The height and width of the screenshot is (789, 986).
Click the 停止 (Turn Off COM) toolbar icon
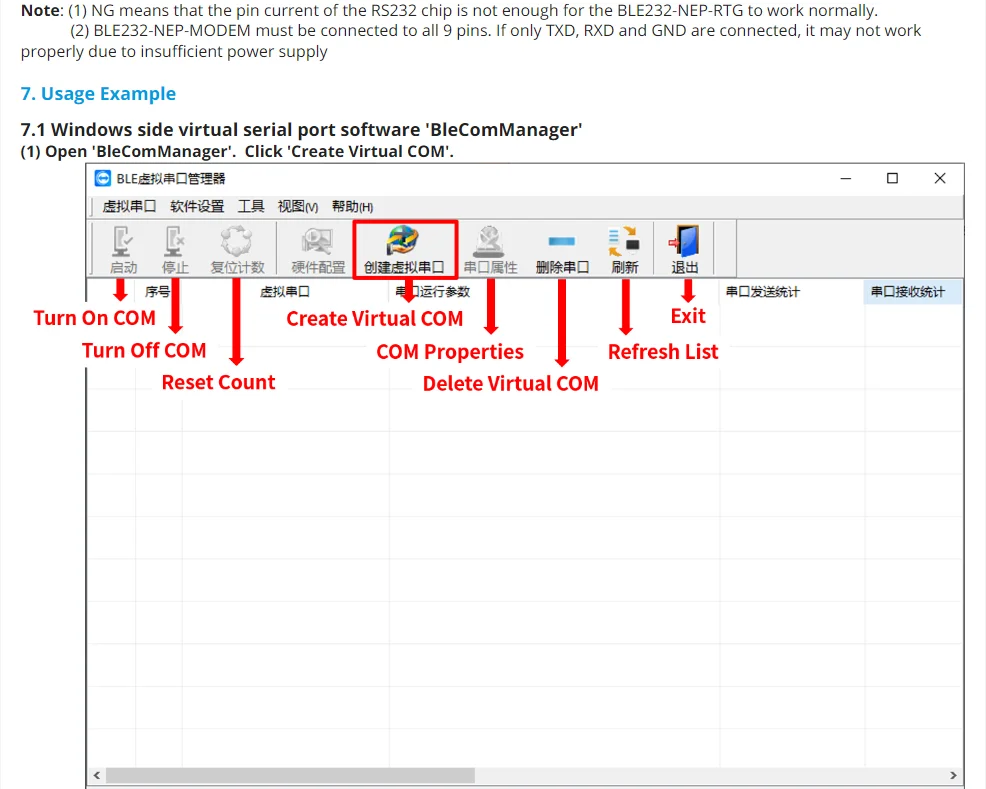pyautogui.click(x=175, y=250)
